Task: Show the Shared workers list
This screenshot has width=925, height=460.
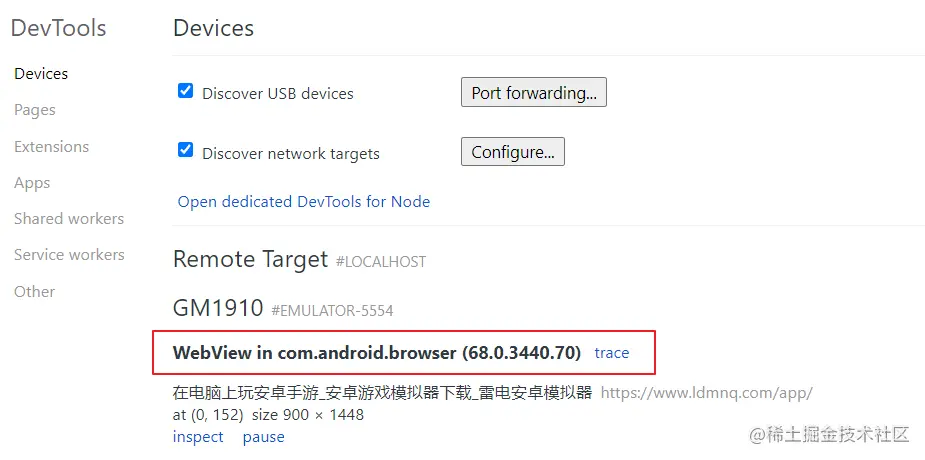Action: coord(69,219)
